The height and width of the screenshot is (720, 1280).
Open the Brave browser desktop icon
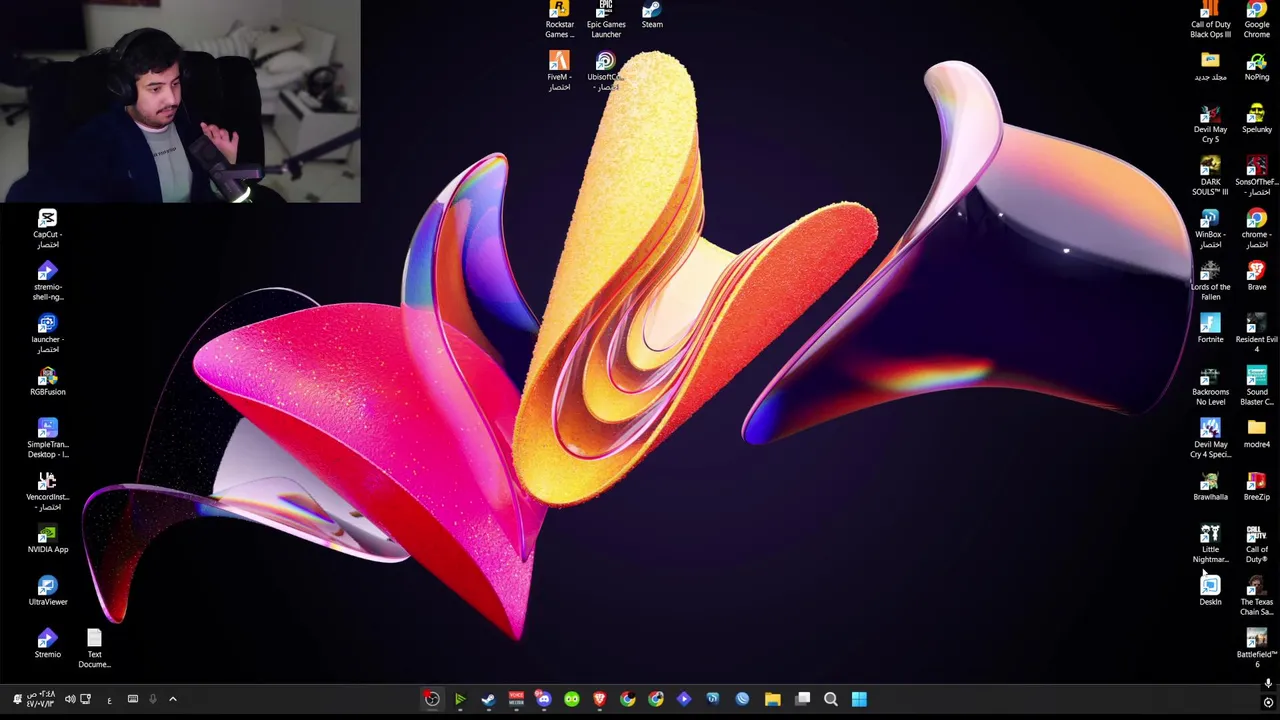(x=1257, y=277)
